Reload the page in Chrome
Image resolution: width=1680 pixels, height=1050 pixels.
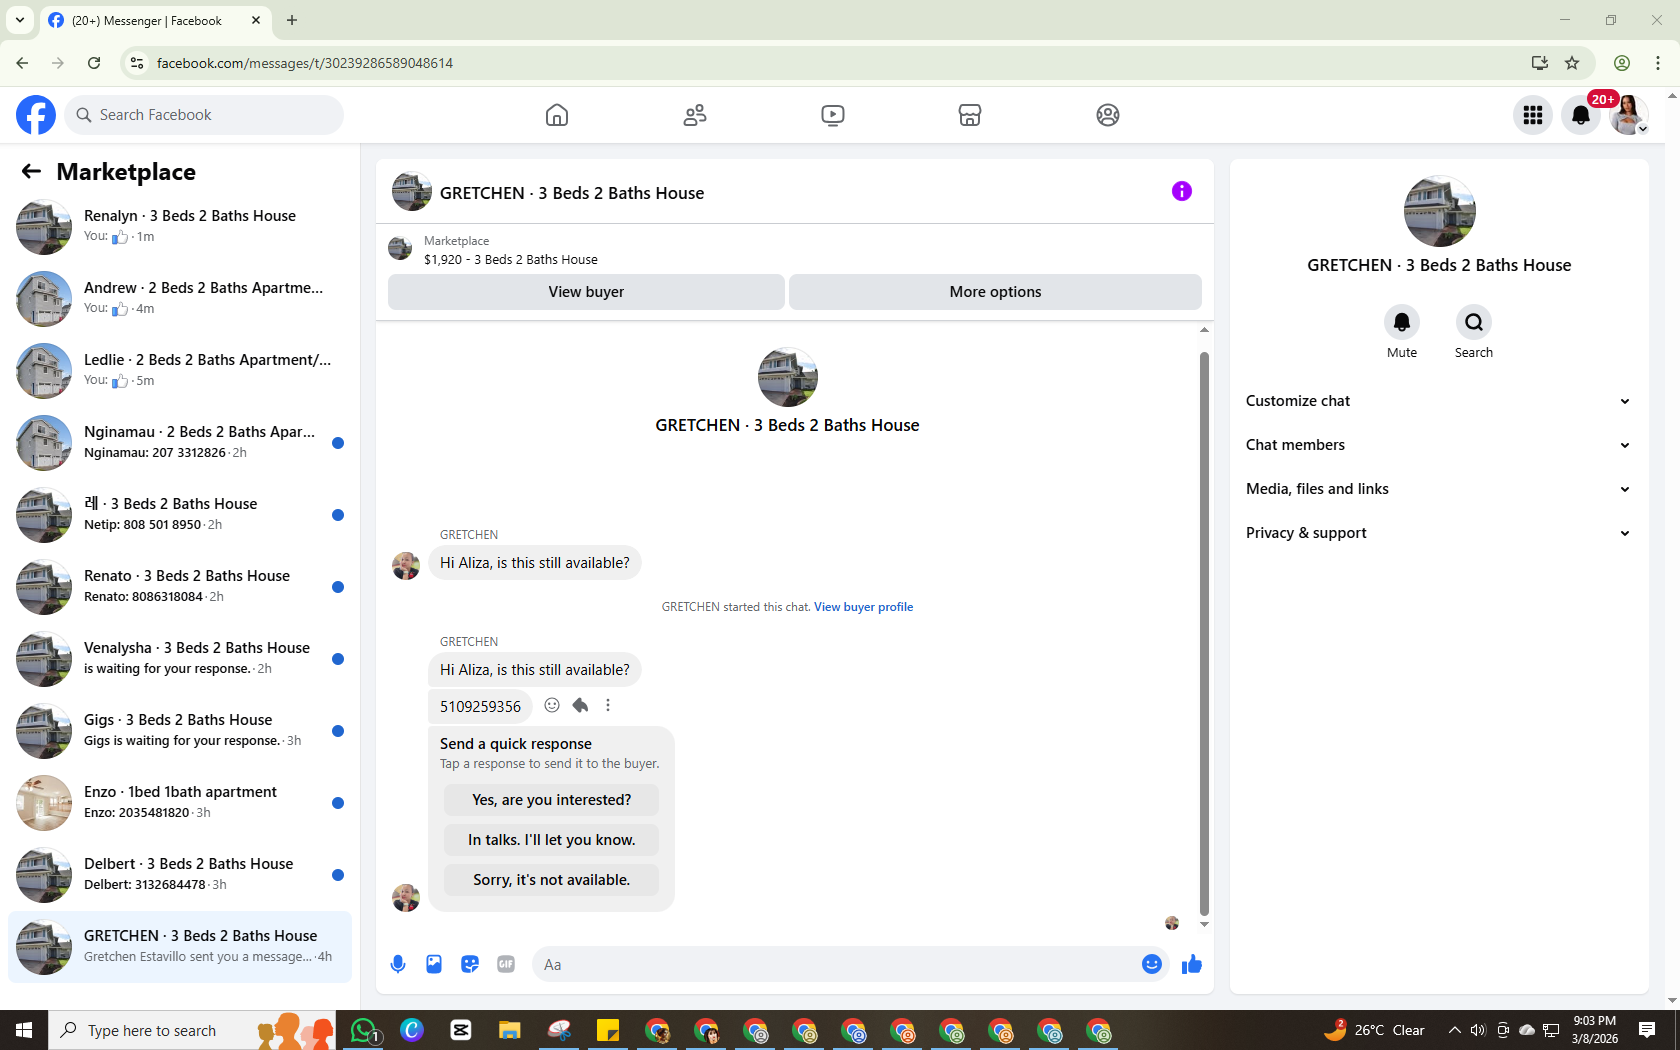pyautogui.click(x=94, y=63)
